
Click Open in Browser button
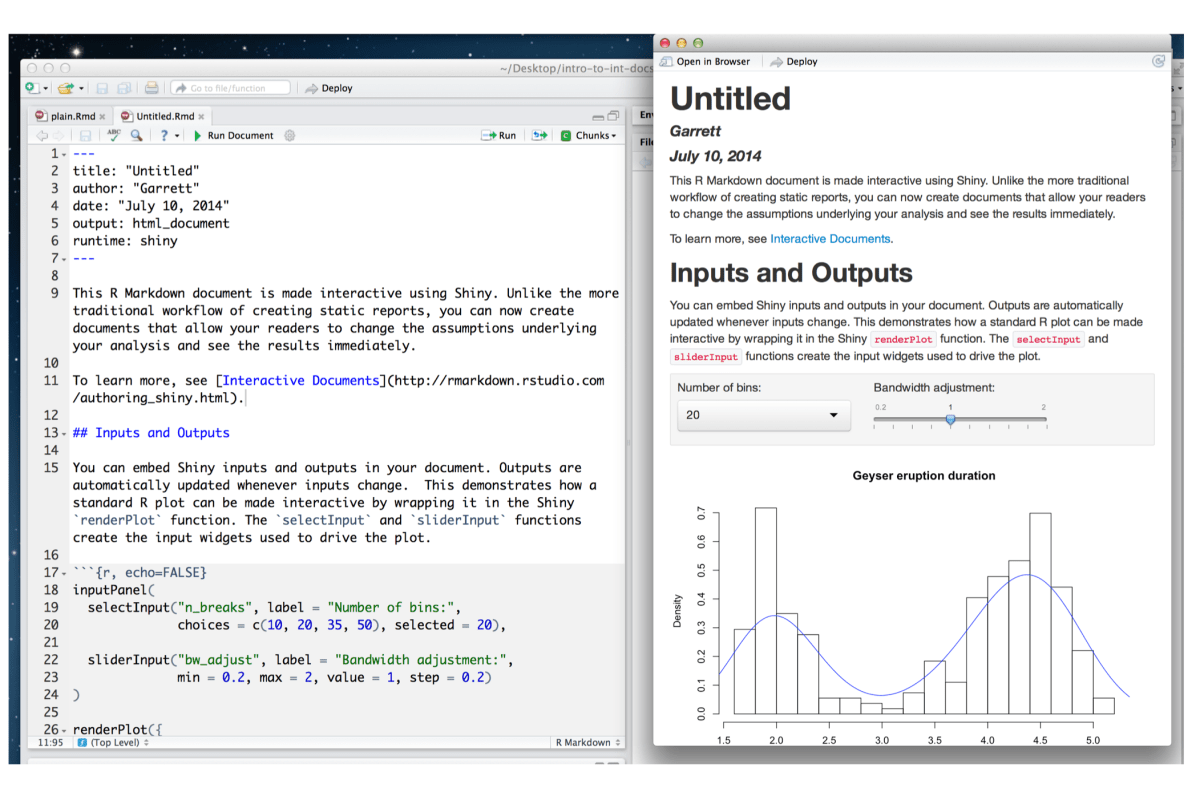click(x=705, y=61)
